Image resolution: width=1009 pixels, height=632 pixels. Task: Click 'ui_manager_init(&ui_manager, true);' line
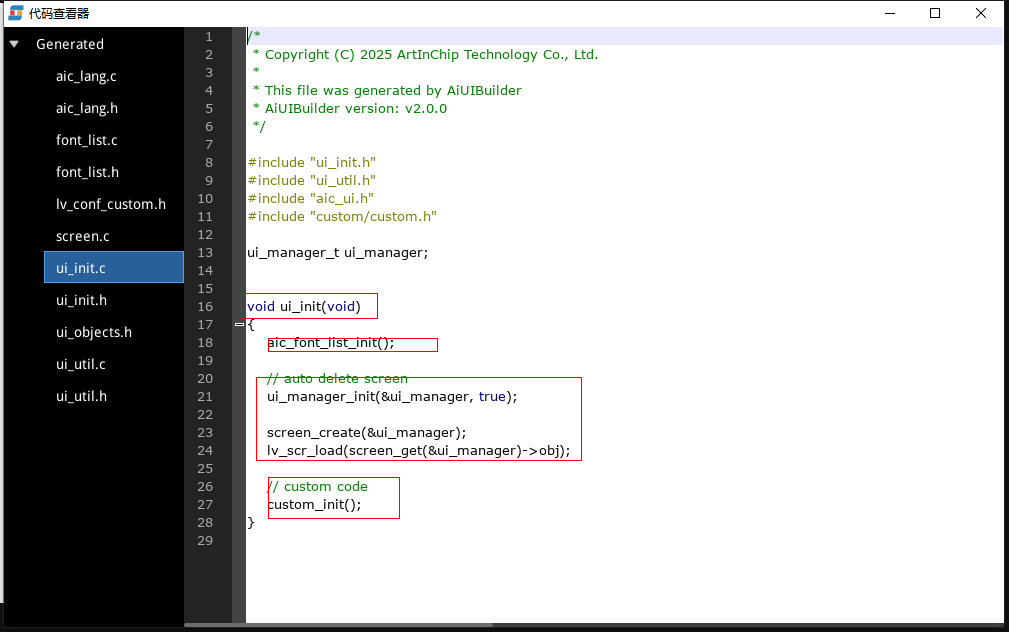pos(392,397)
